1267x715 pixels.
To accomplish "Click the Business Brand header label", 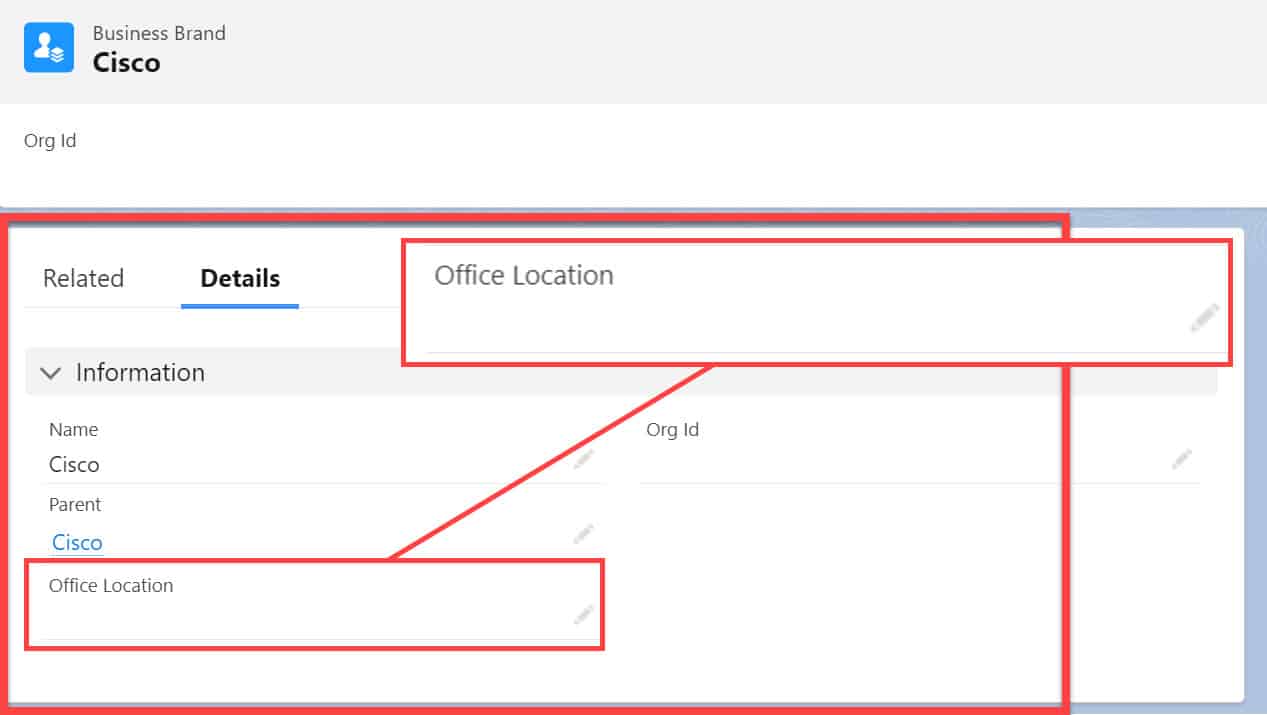I will pos(159,33).
